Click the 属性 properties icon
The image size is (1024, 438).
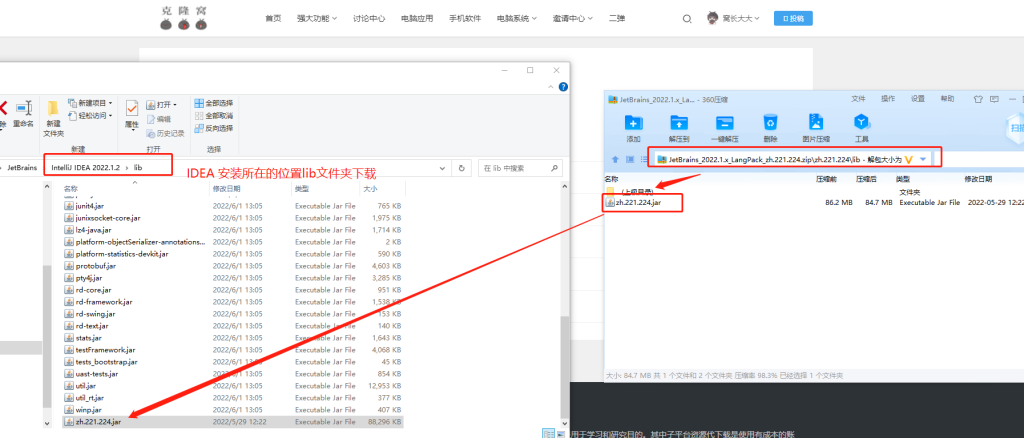pyautogui.click(x=132, y=114)
